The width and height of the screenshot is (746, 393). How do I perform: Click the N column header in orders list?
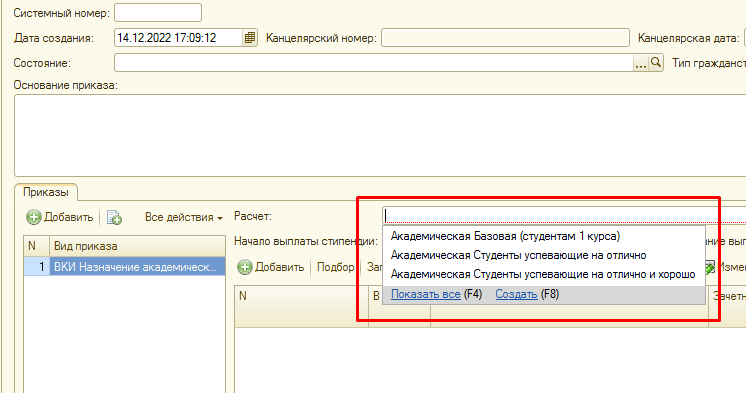pos(37,246)
